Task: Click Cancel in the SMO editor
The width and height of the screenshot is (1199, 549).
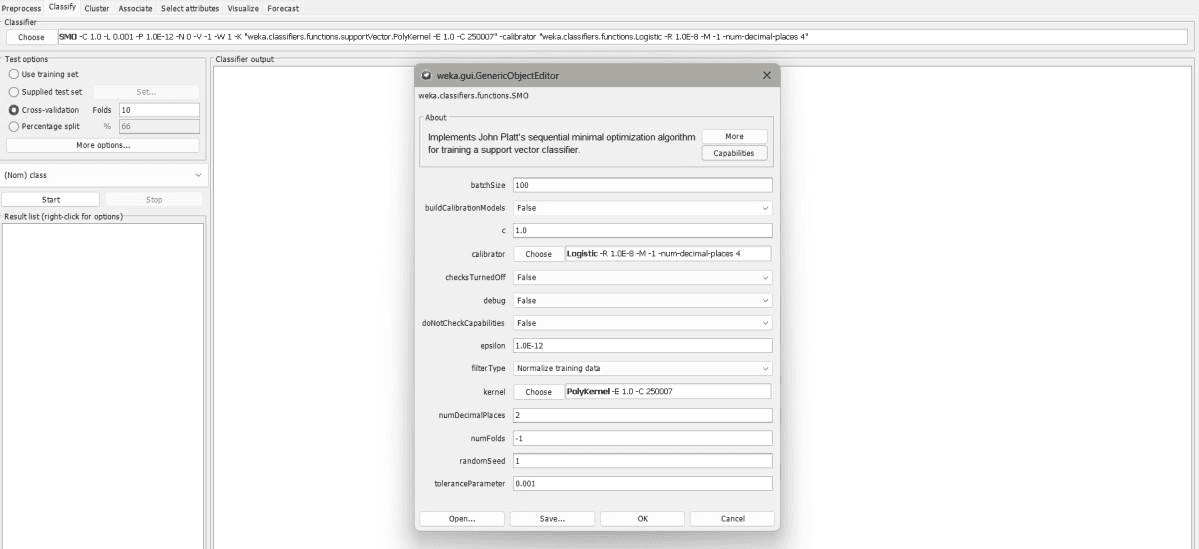Action: (x=733, y=518)
